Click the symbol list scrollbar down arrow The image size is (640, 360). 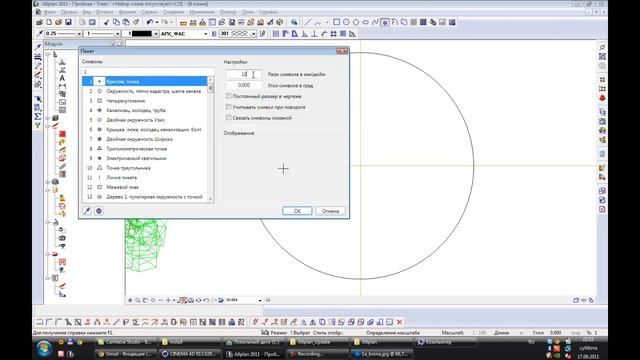pos(211,199)
